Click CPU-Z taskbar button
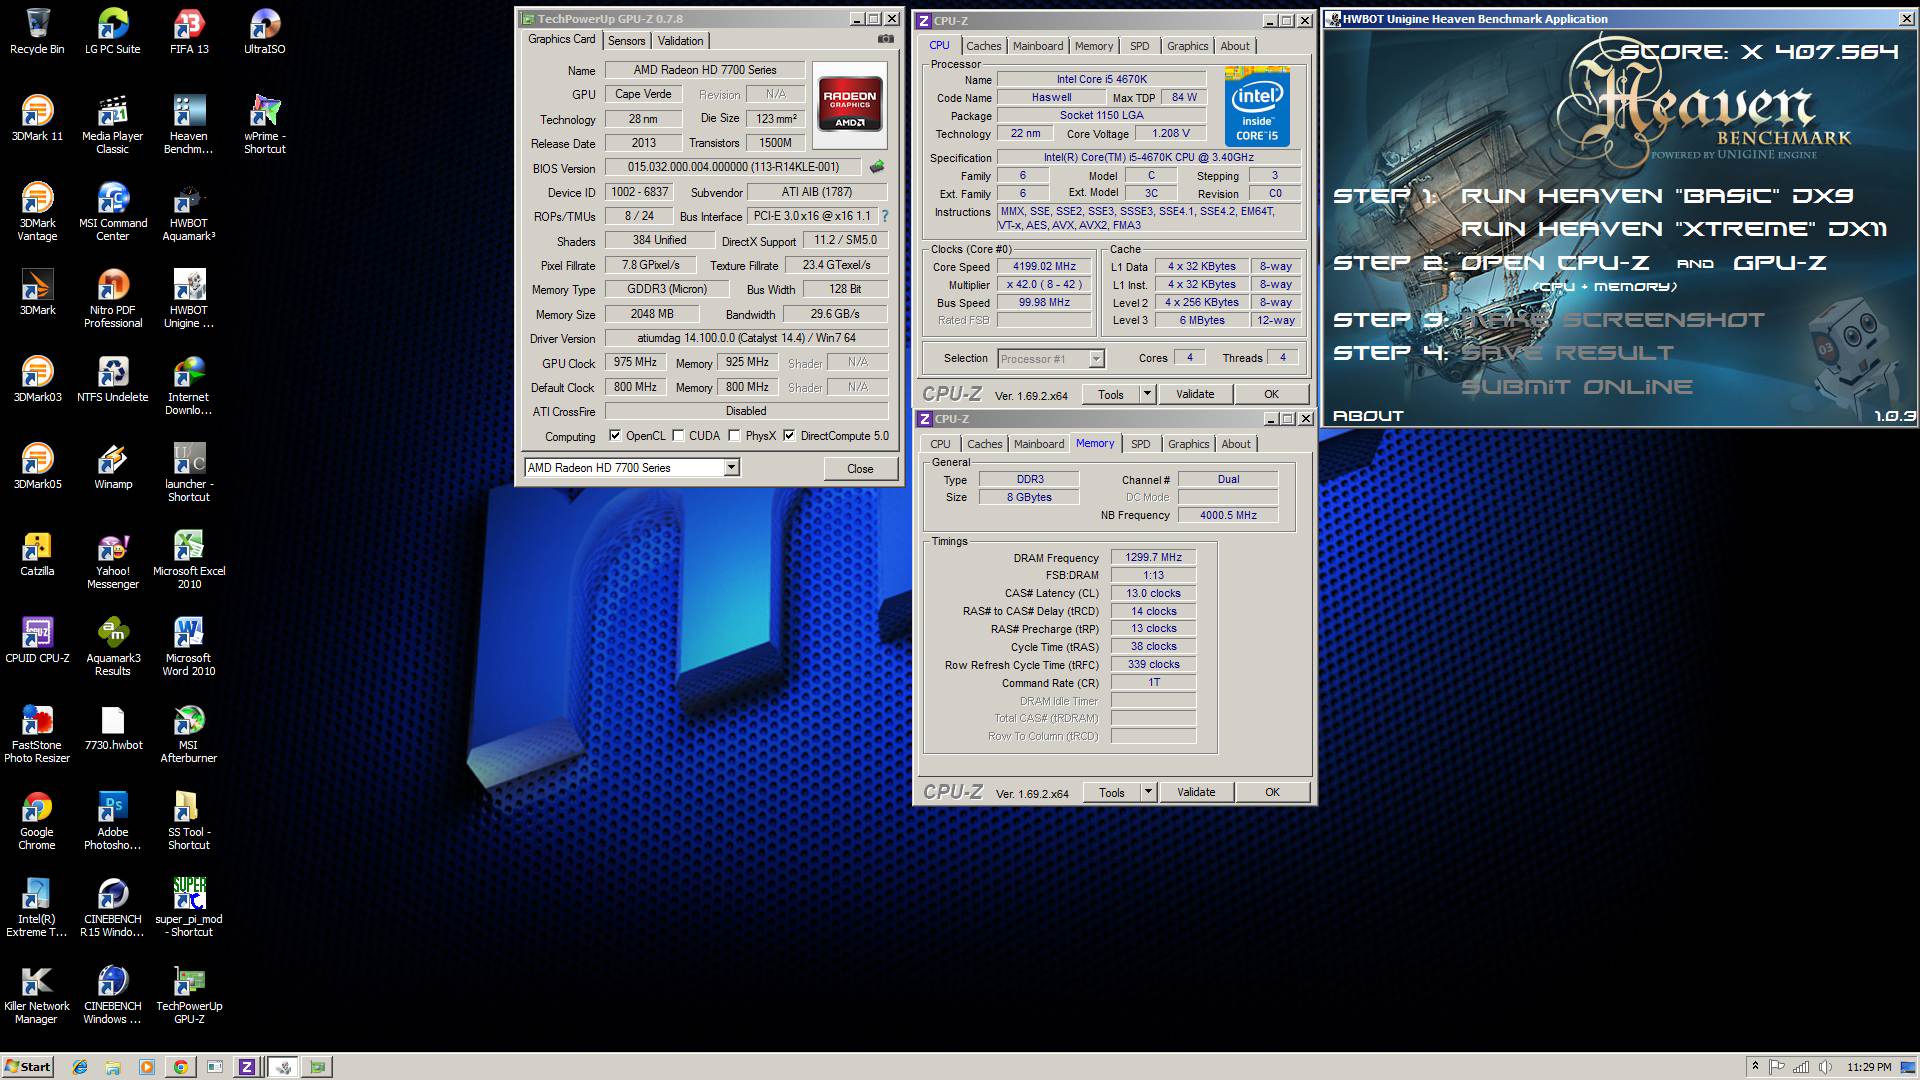This screenshot has width=1920, height=1080. tap(246, 1067)
